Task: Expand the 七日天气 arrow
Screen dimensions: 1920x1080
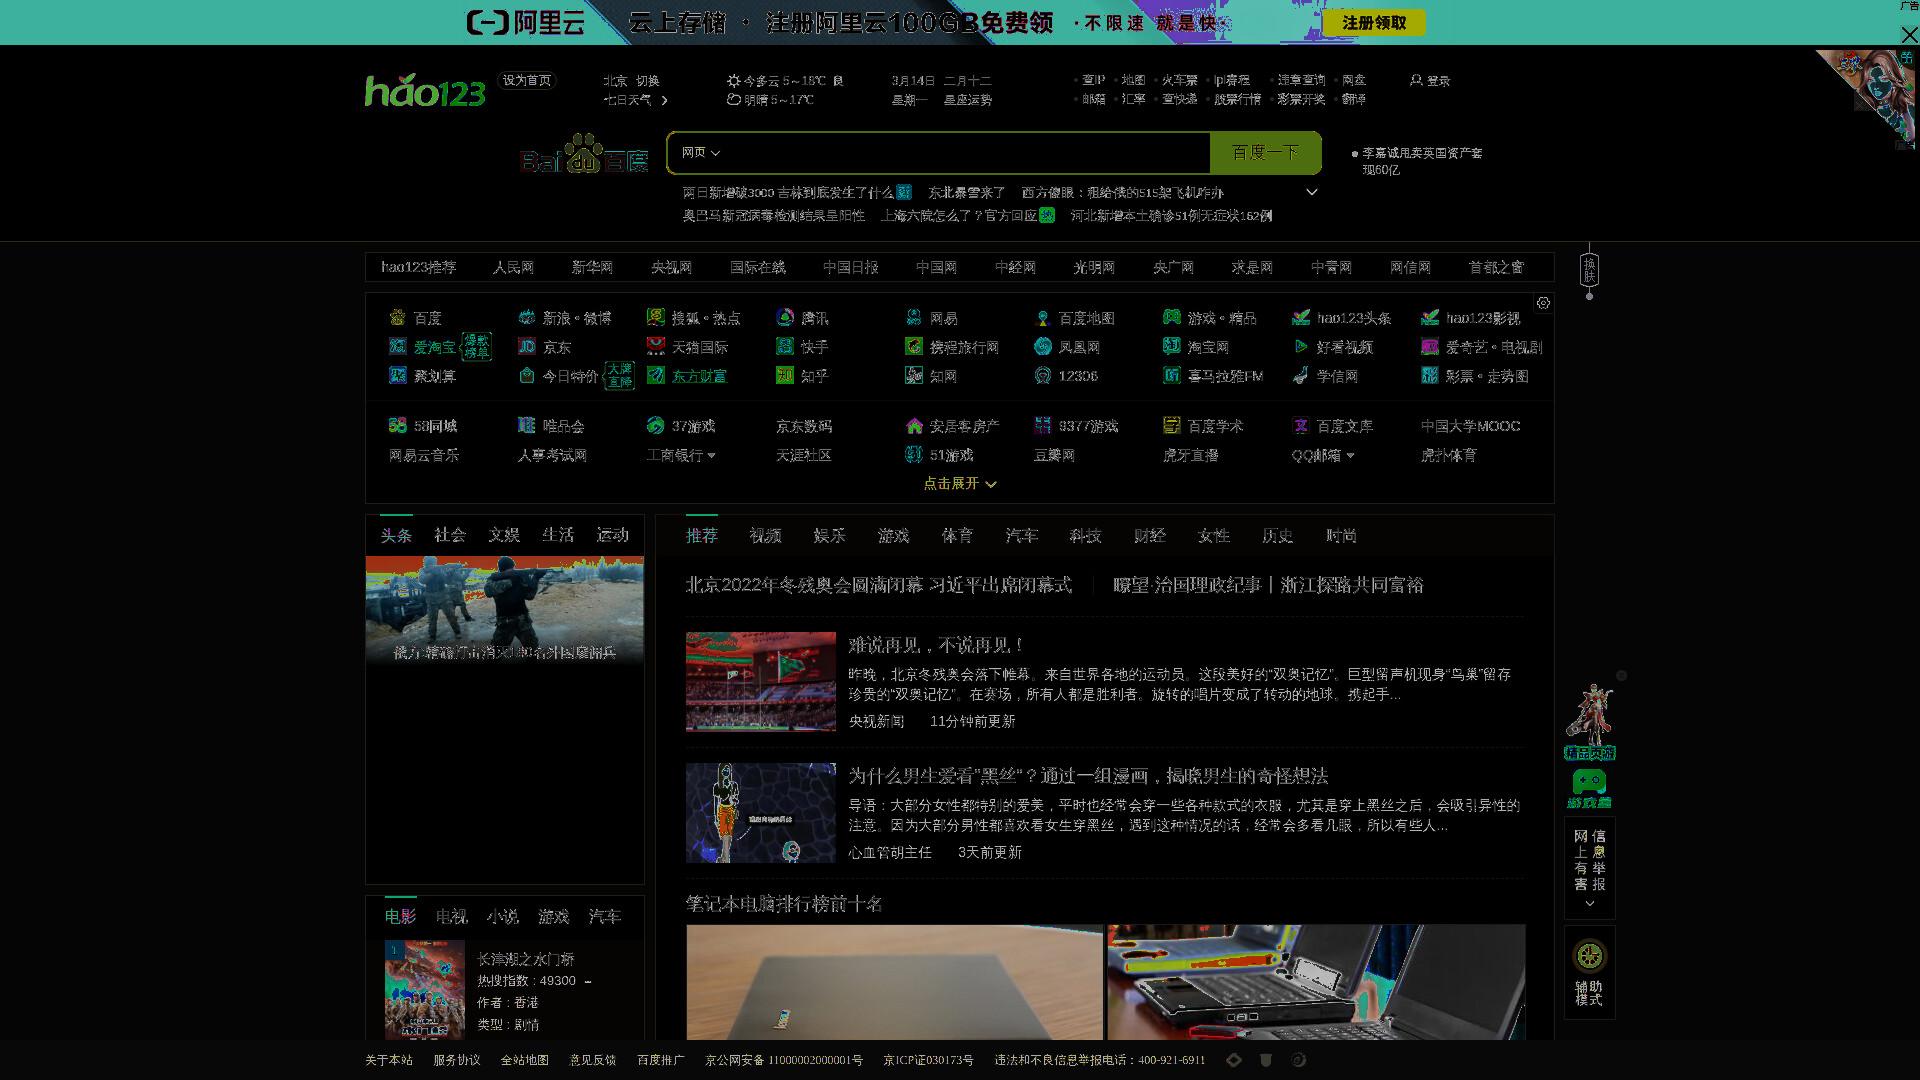Action: pyautogui.click(x=664, y=100)
